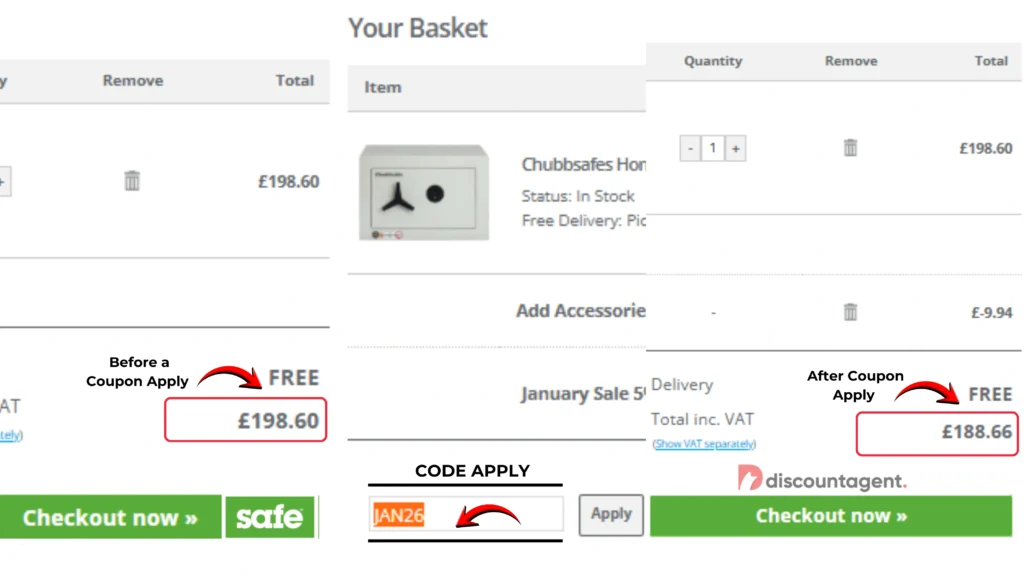Expand the Add Accessories row
Viewport: 1024px width, 576px height.
point(580,311)
